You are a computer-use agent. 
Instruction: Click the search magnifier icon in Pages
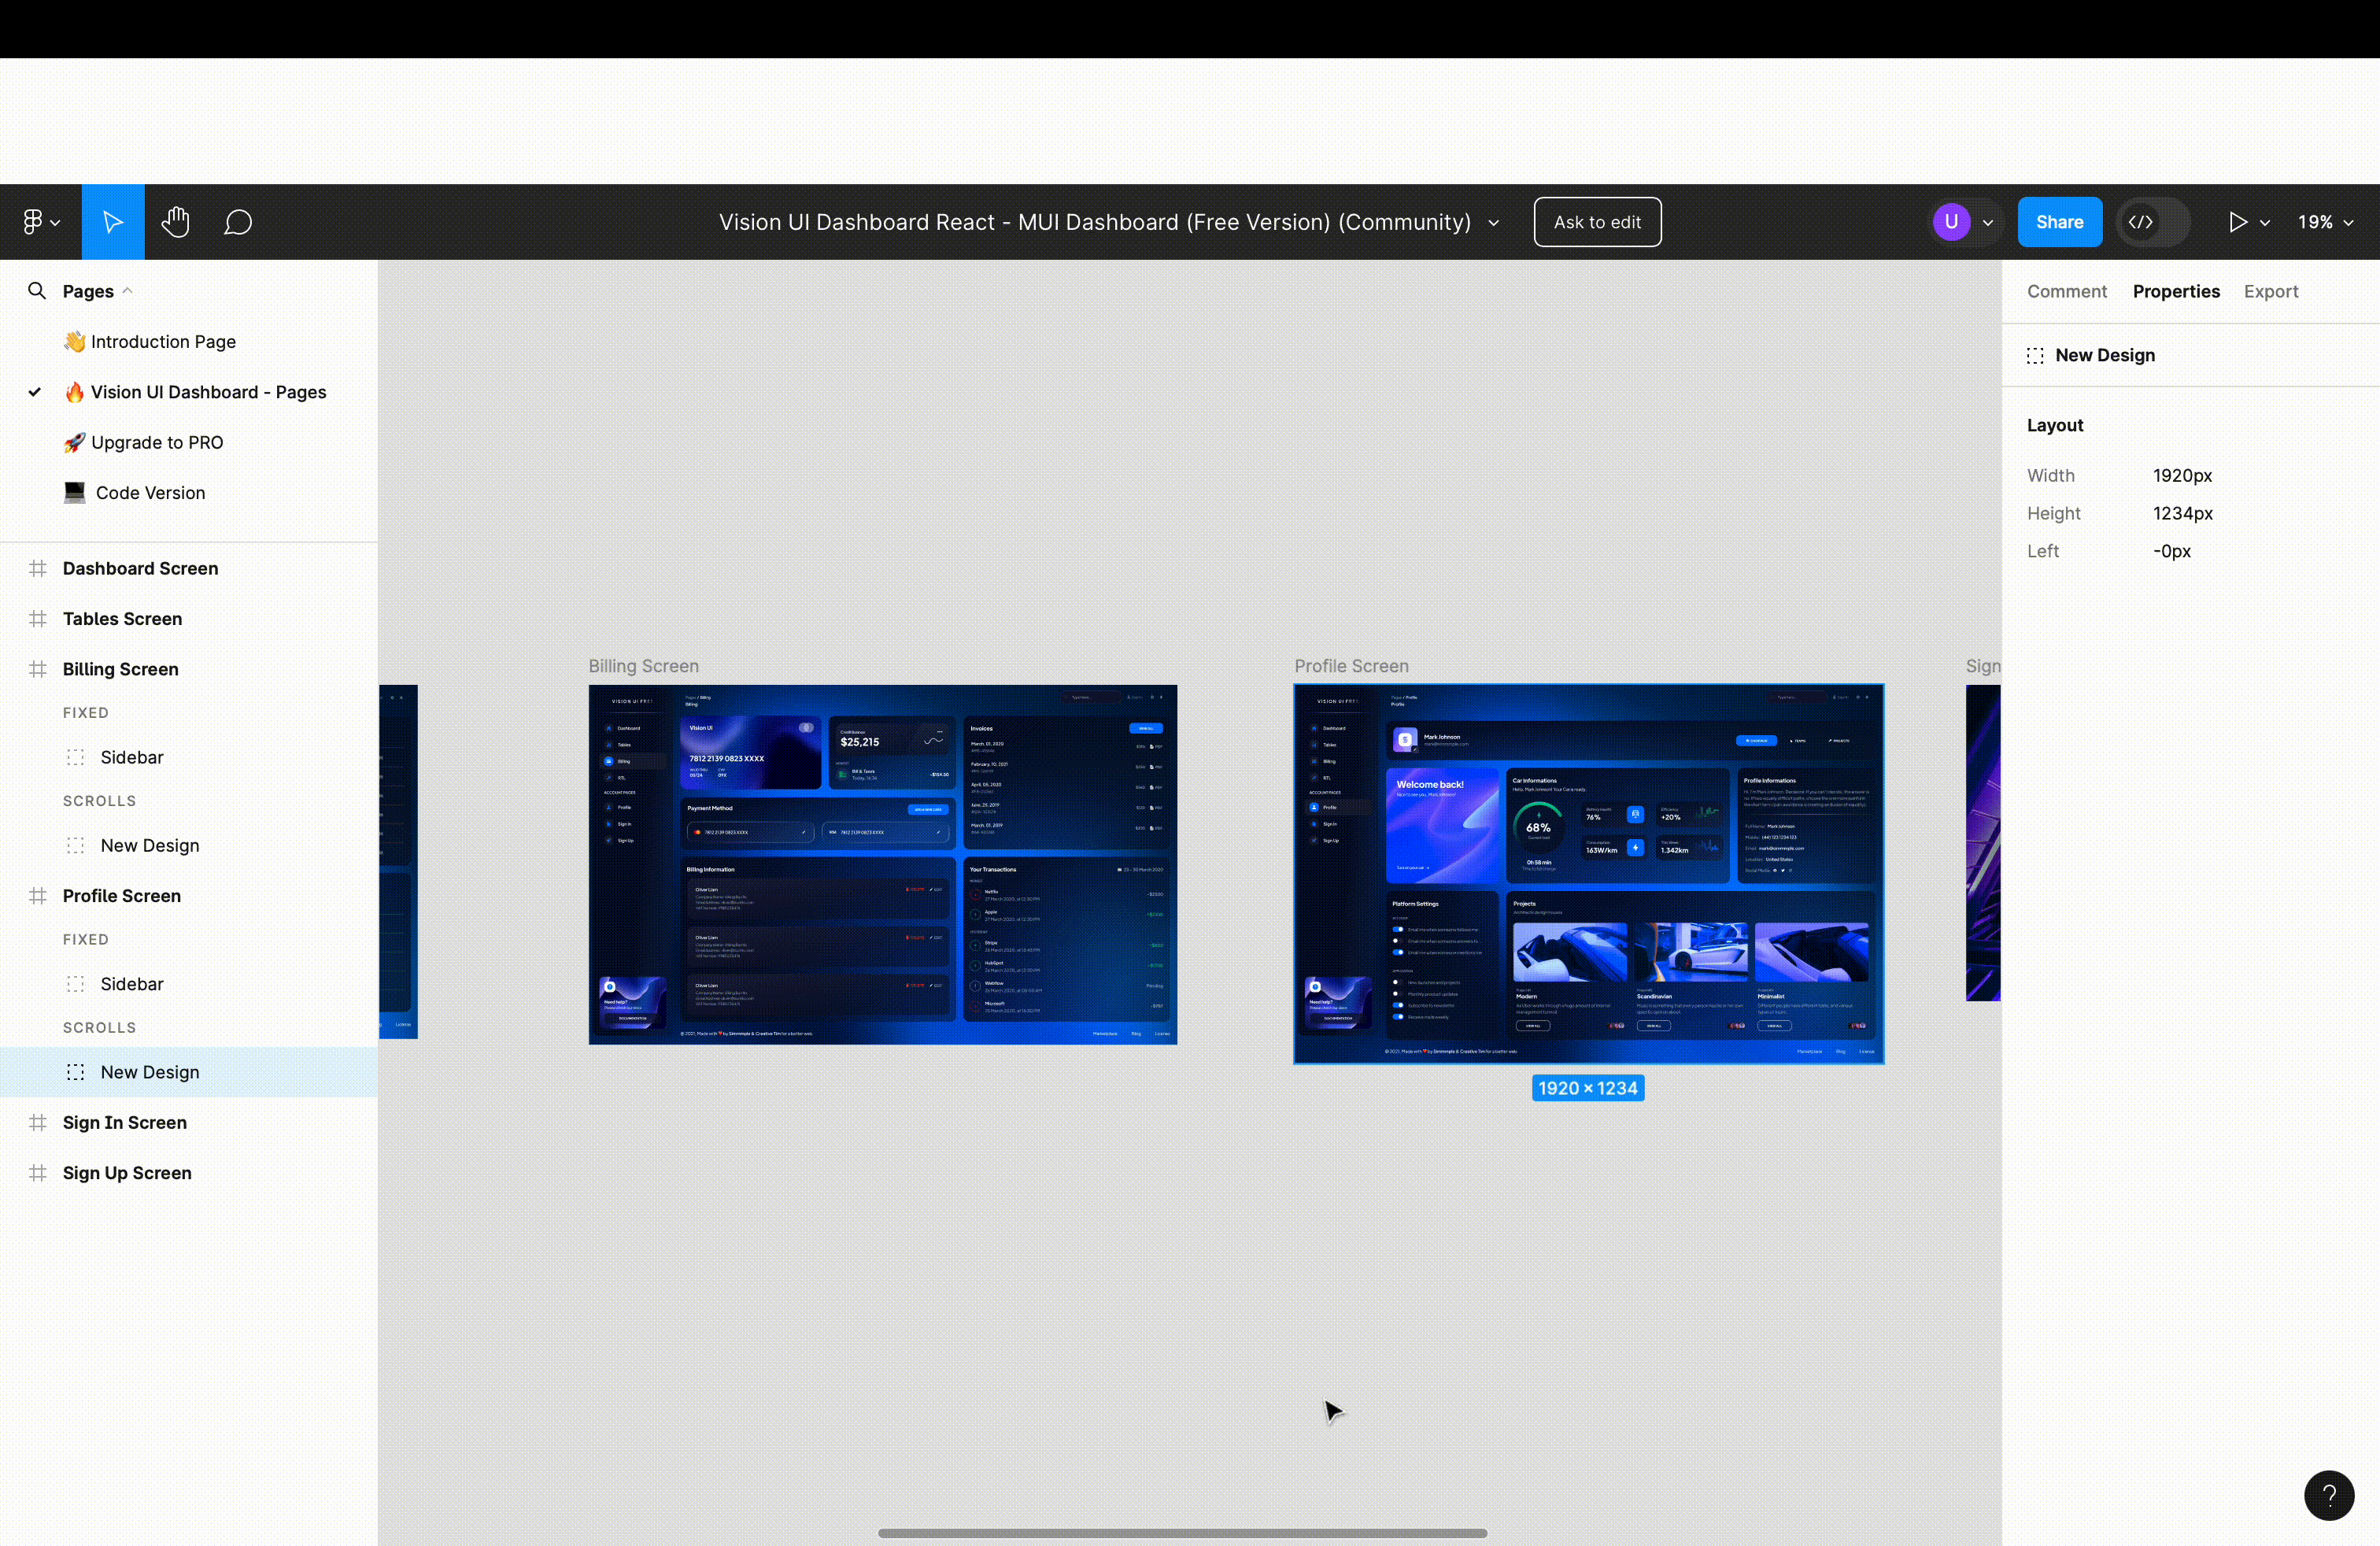pyautogui.click(x=37, y=291)
